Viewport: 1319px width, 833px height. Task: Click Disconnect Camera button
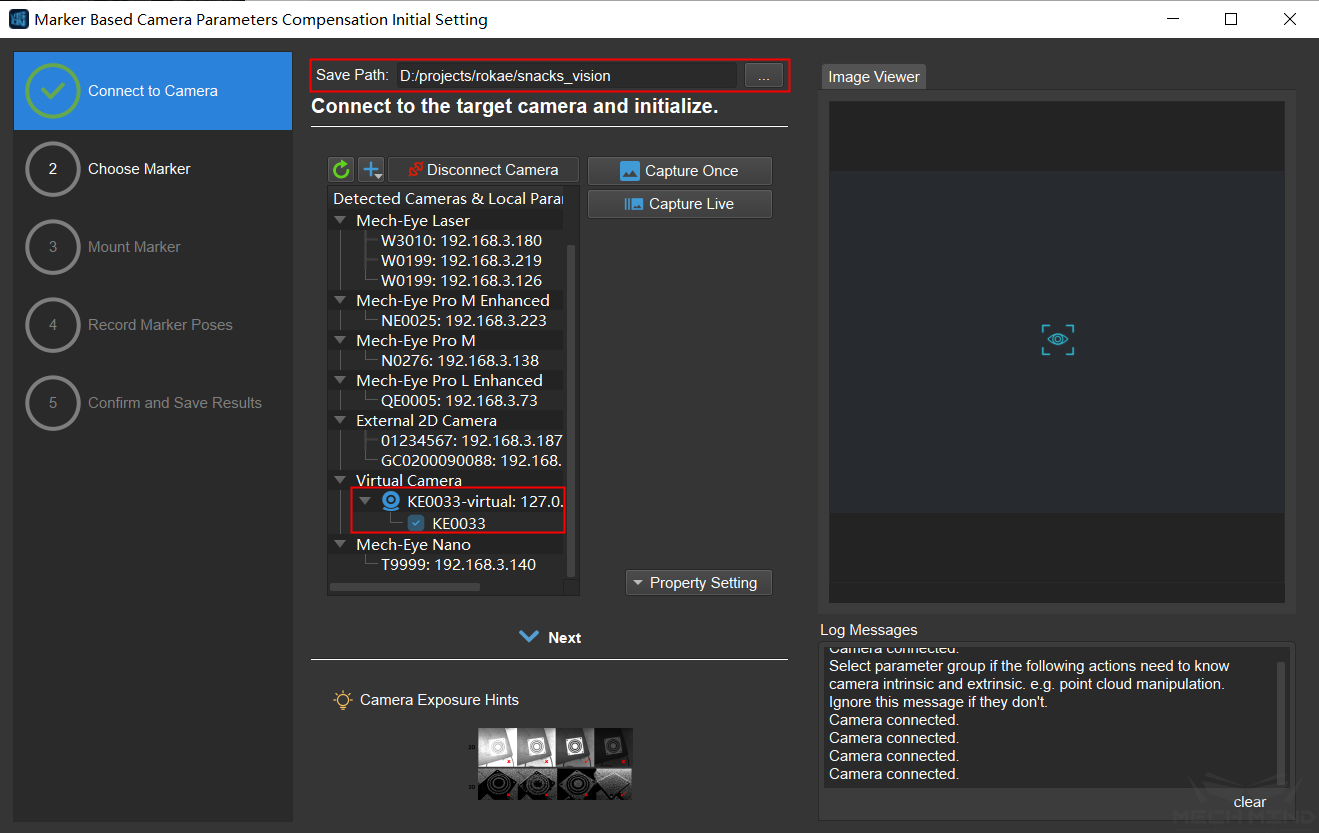tap(484, 170)
